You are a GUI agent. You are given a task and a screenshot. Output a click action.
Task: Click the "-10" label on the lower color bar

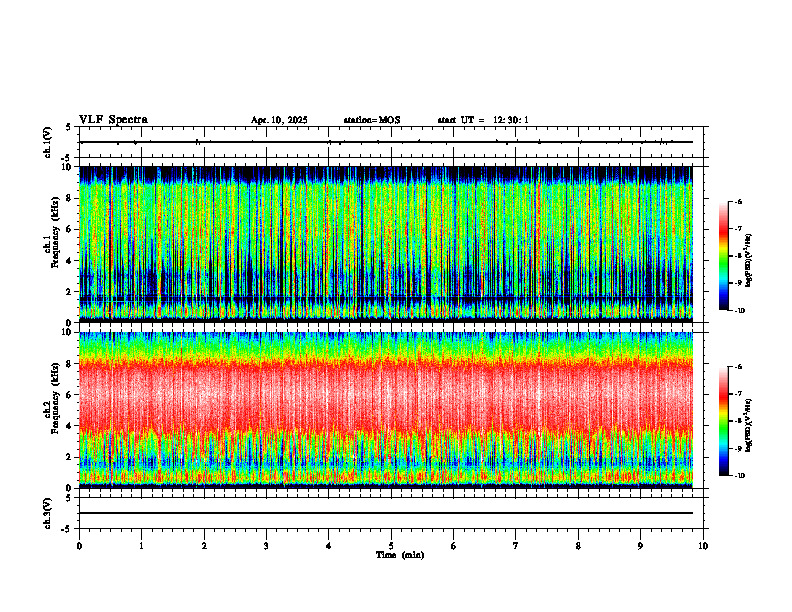tap(739, 476)
